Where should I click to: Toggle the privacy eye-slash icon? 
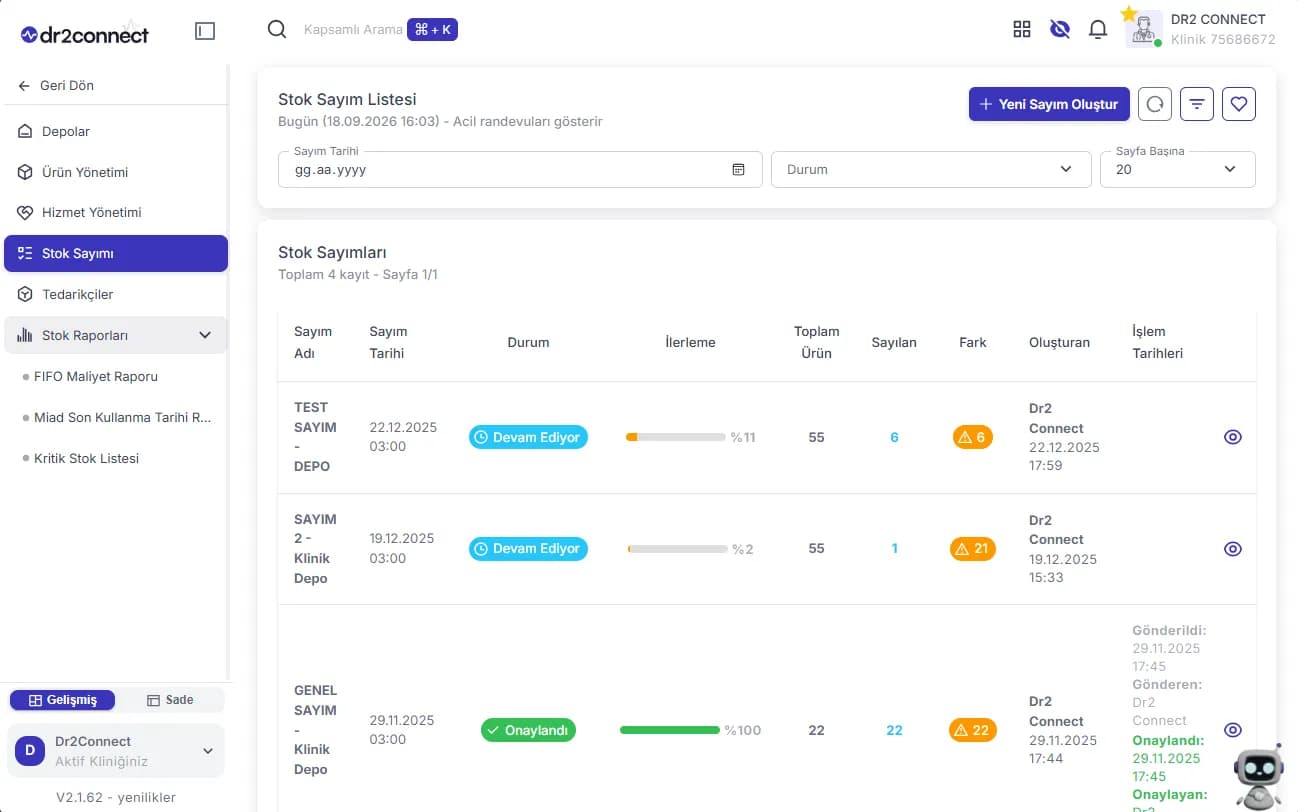tap(1060, 30)
